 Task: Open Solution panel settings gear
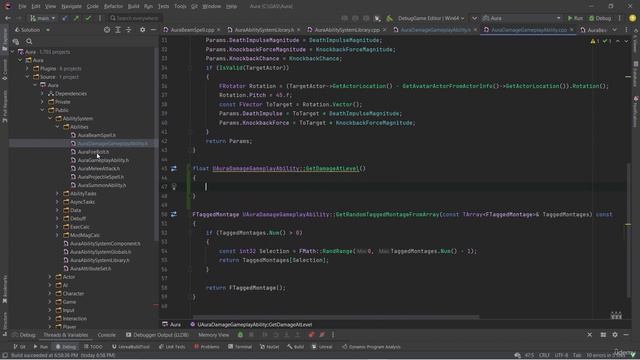coord(142,30)
